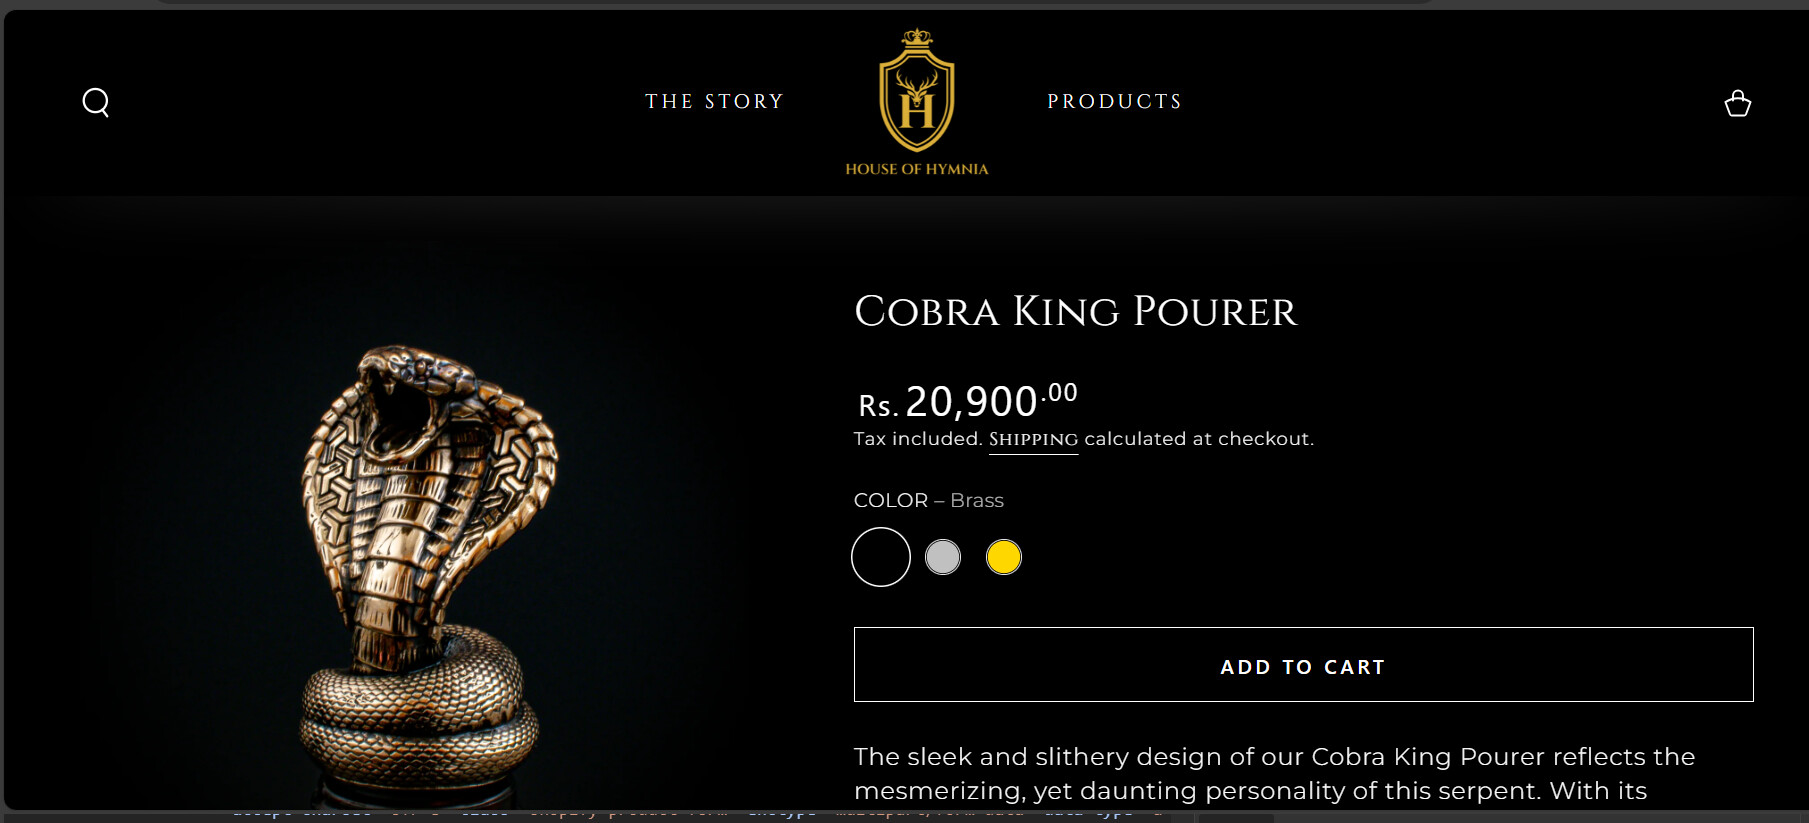Follow the Shipping policy link
This screenshot has height=823, width=1809.
[1033, 439]
